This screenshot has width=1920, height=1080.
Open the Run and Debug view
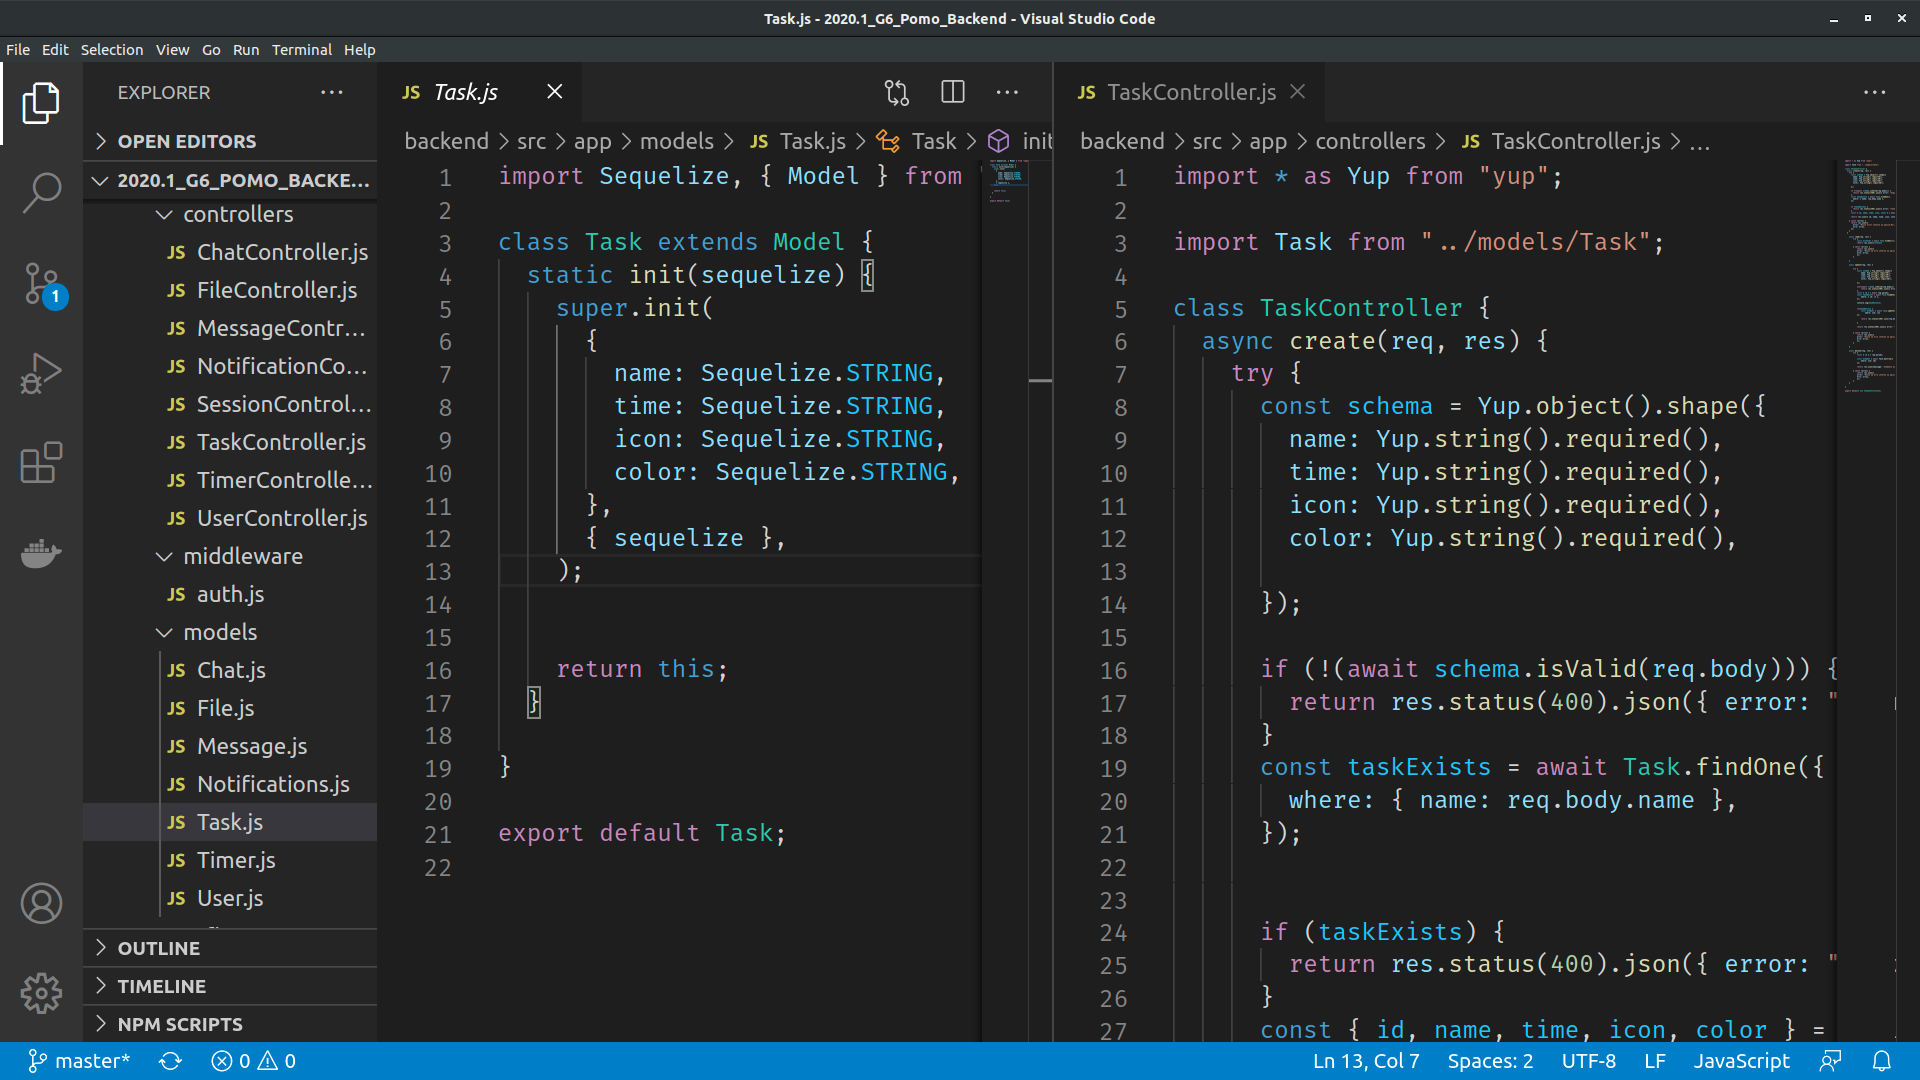click(41, 373)
